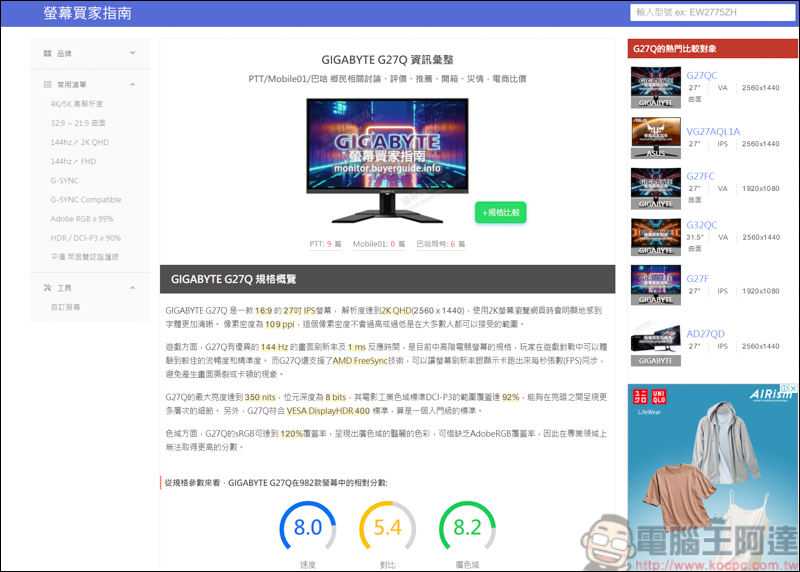Collapse the 常用清單 section chevron
The image size is (800, 572).
pos(132,85)
